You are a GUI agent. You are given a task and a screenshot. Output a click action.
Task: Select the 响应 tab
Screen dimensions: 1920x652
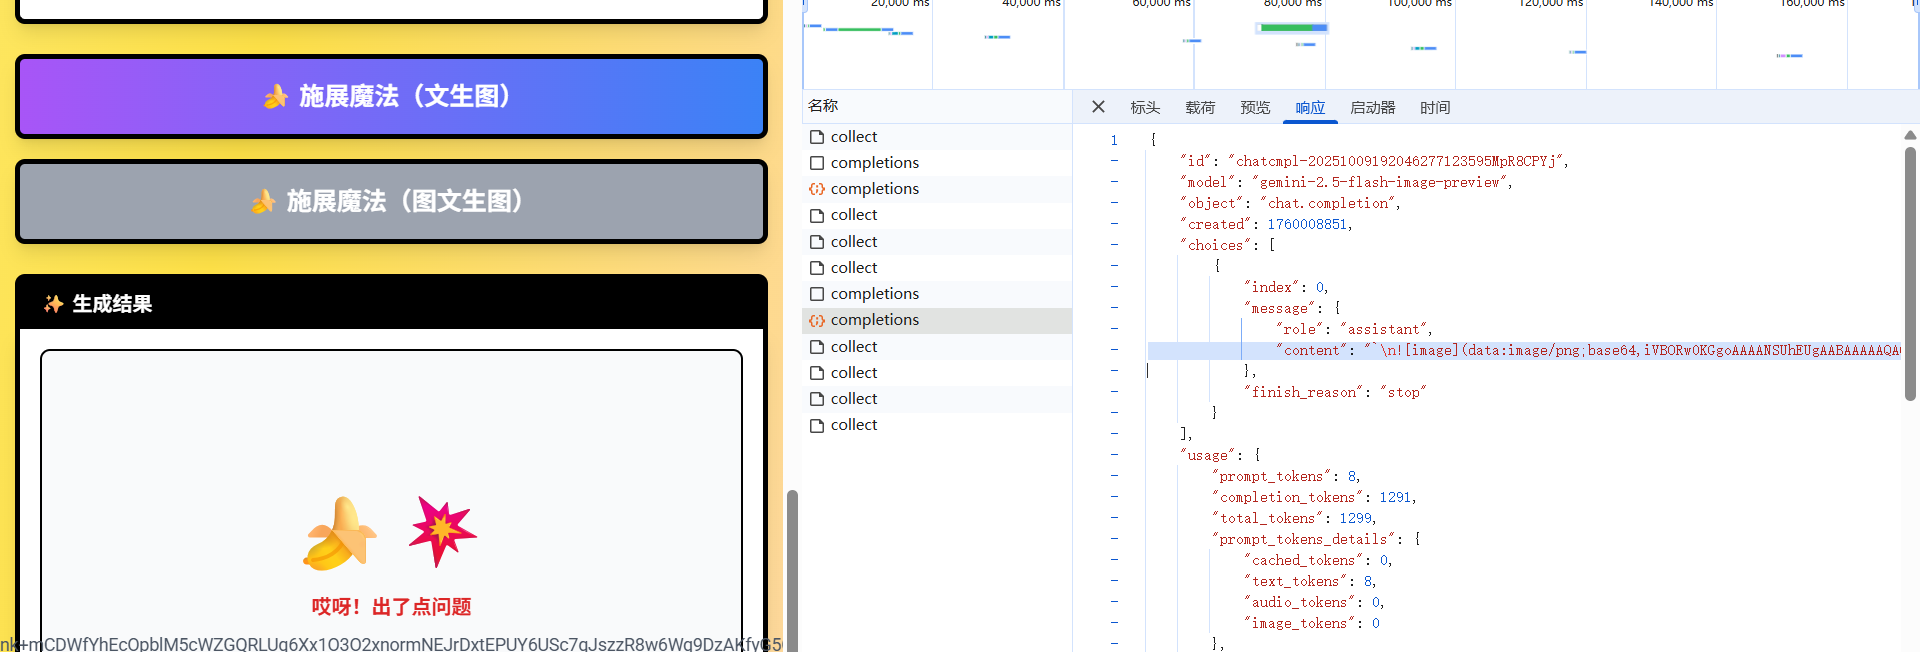[1310, 108]
